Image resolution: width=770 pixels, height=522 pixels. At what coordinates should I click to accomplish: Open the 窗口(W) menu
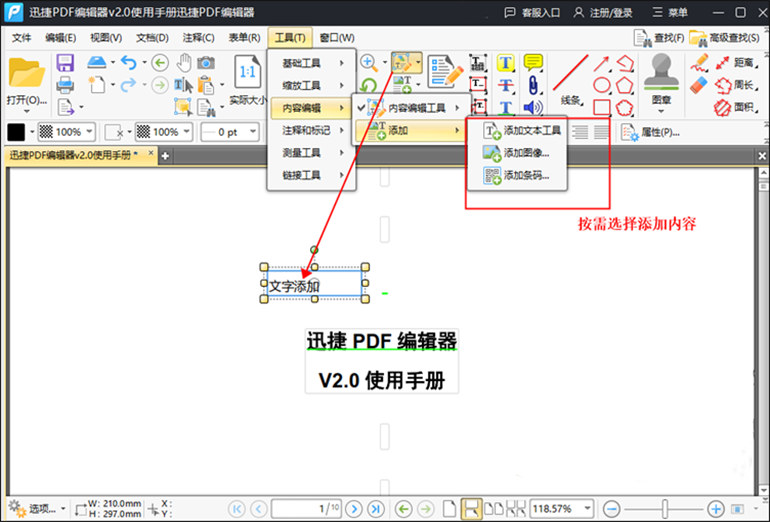337,38
